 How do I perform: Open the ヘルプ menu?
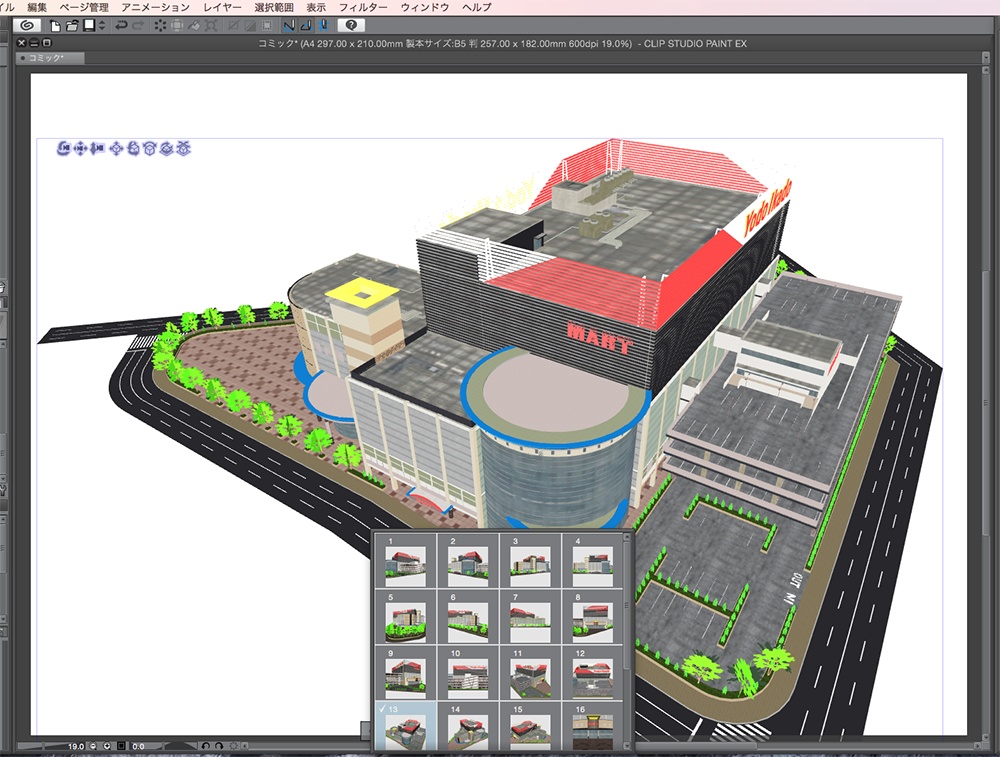click(x=477, y=7)
